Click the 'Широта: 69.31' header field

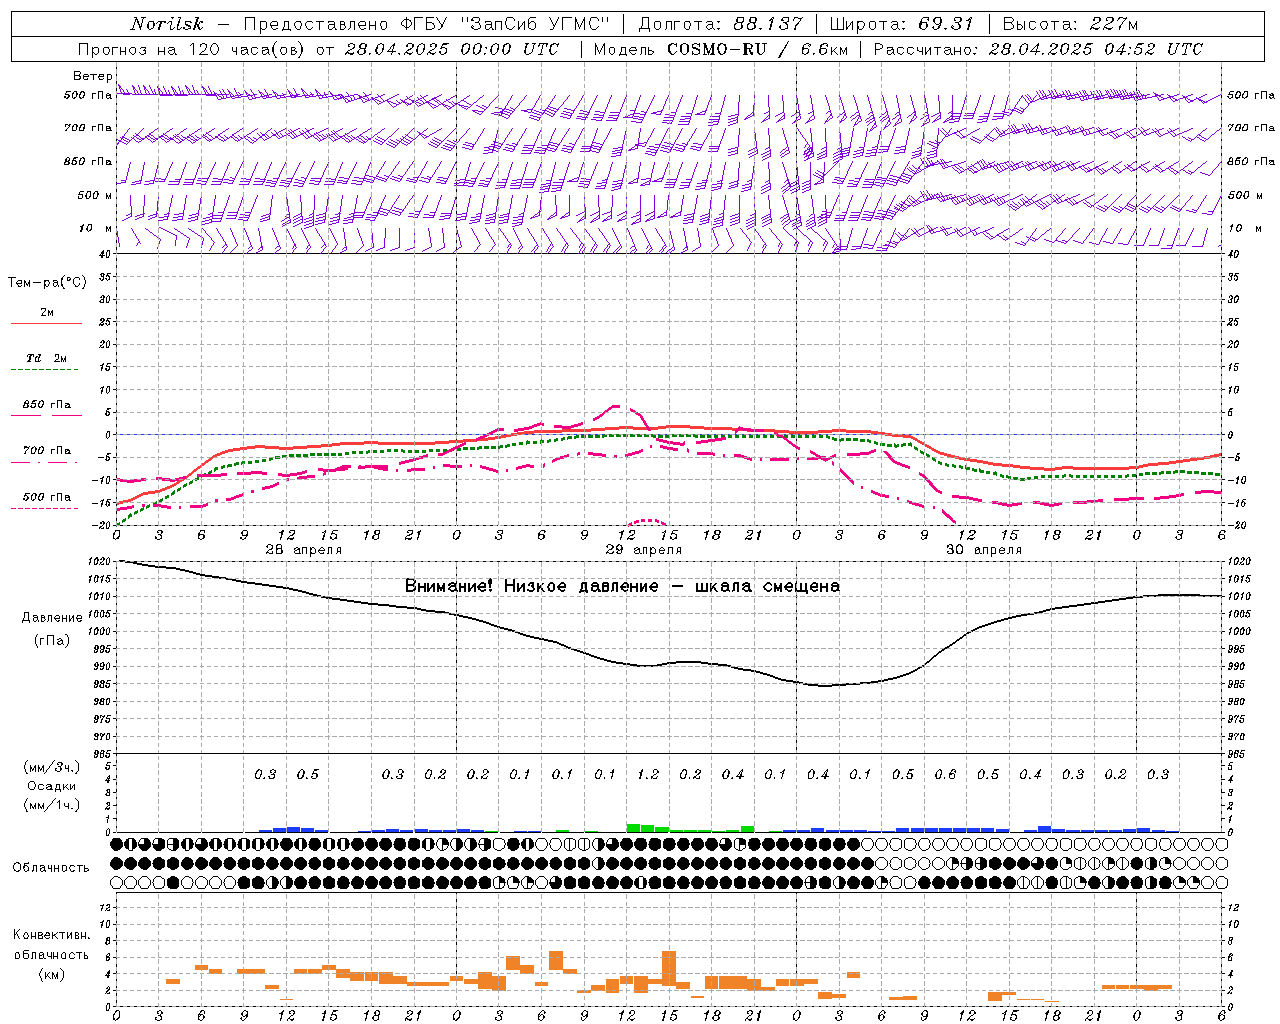coord(902,24)
